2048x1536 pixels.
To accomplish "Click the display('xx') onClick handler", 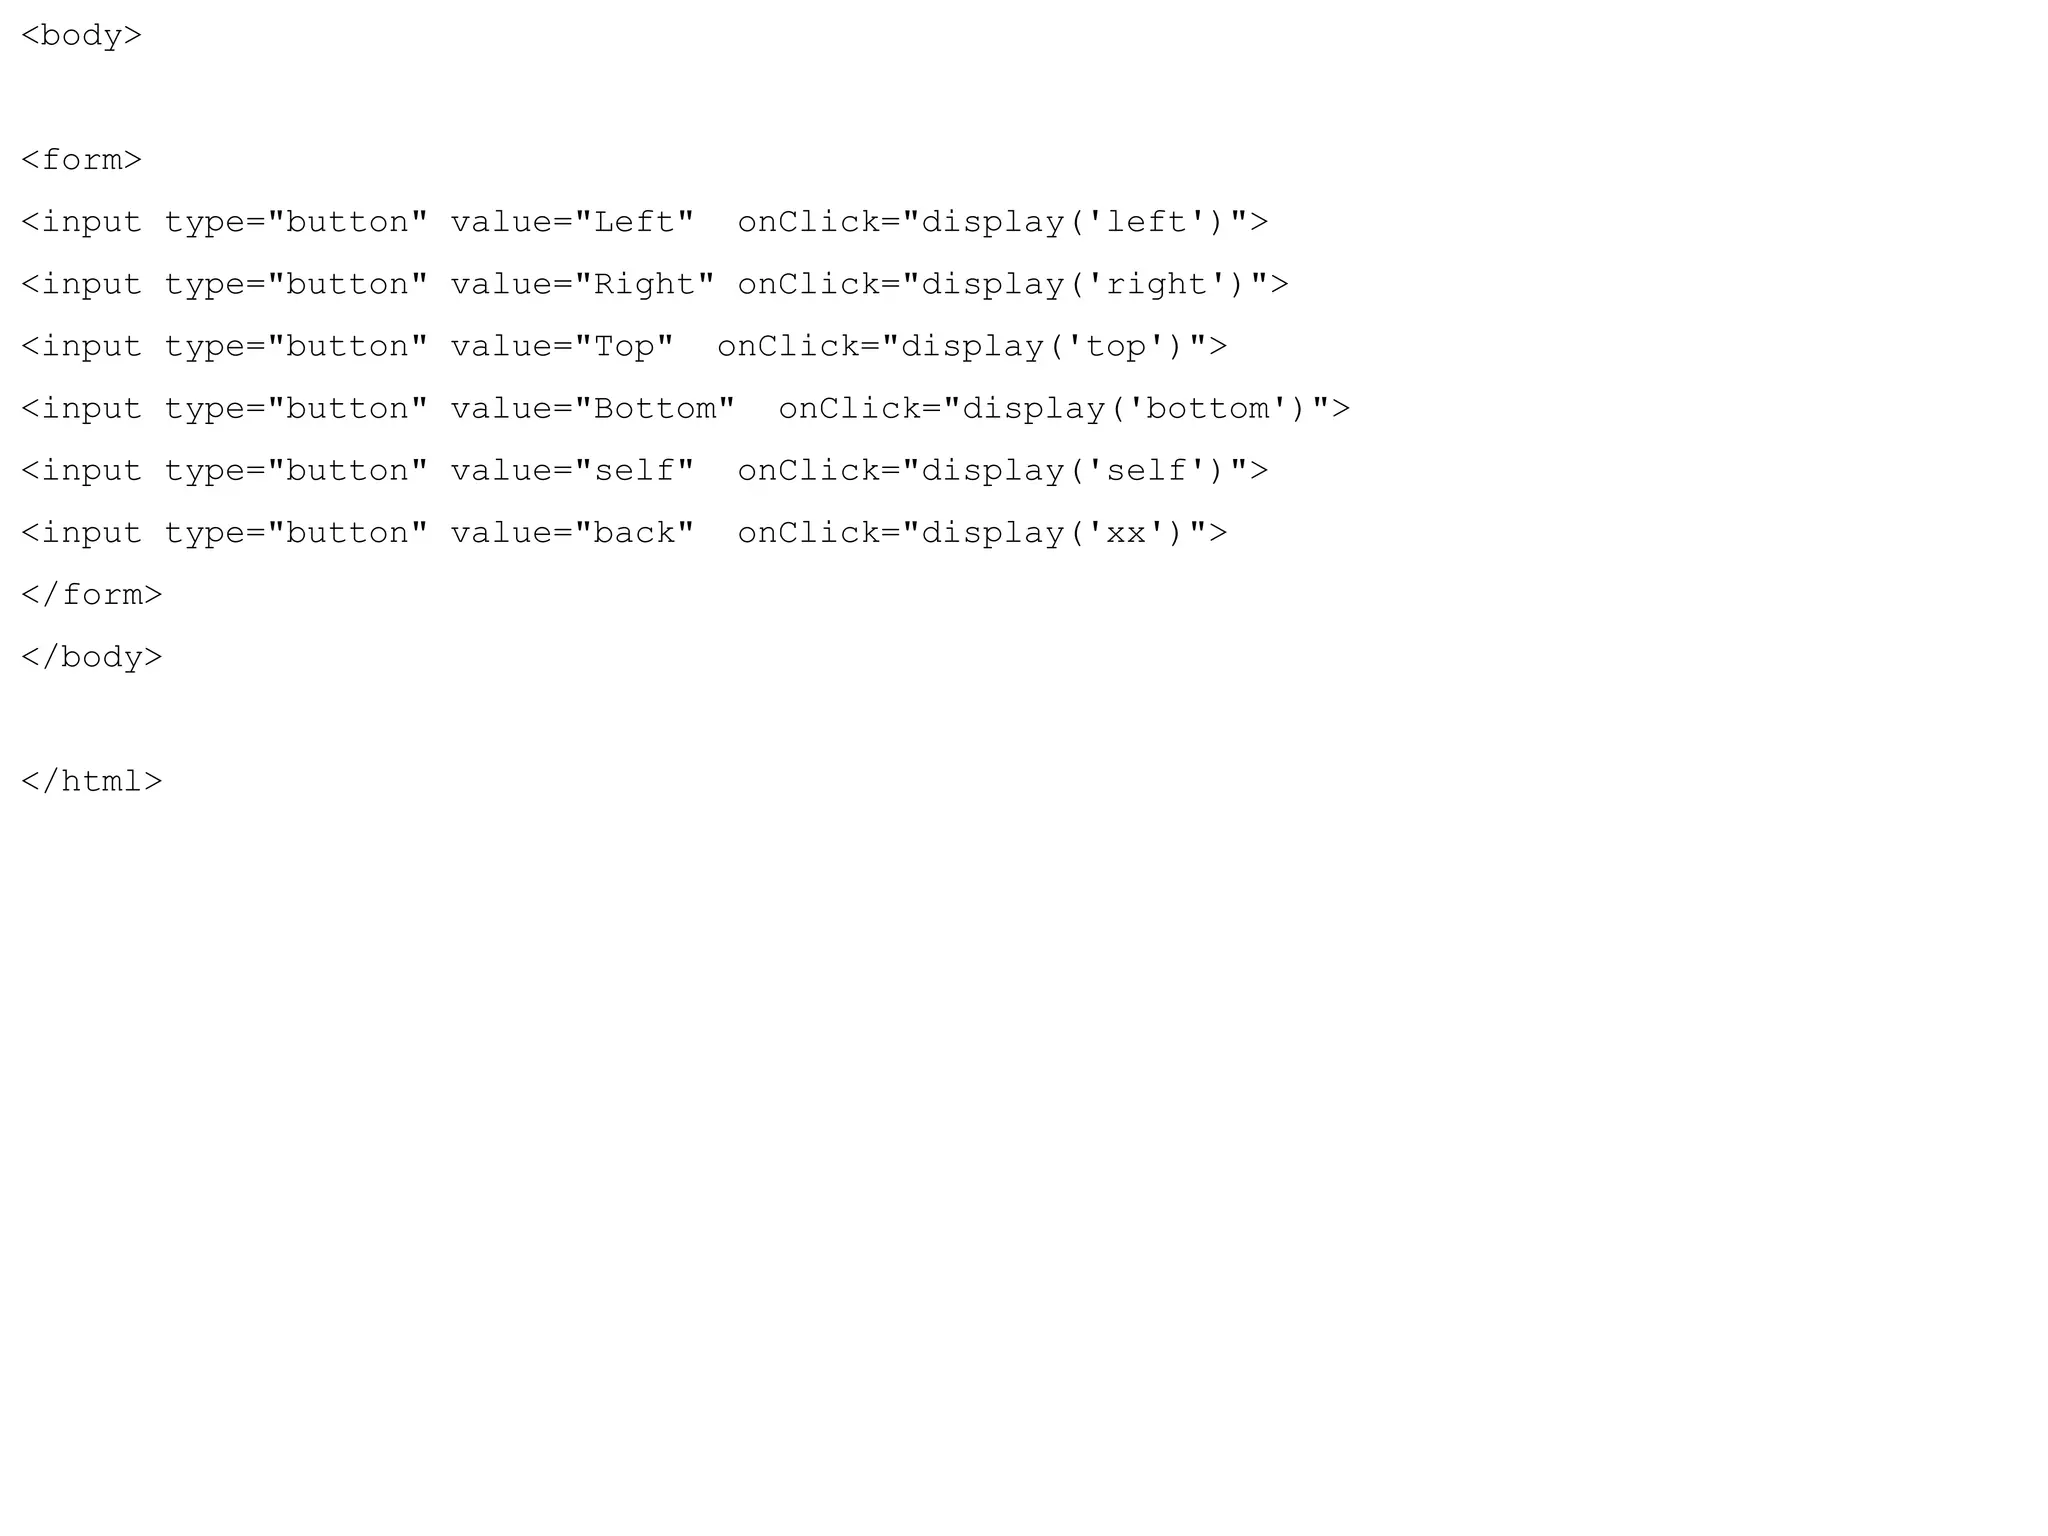I will pyautogui.click(x=983, y=533).
